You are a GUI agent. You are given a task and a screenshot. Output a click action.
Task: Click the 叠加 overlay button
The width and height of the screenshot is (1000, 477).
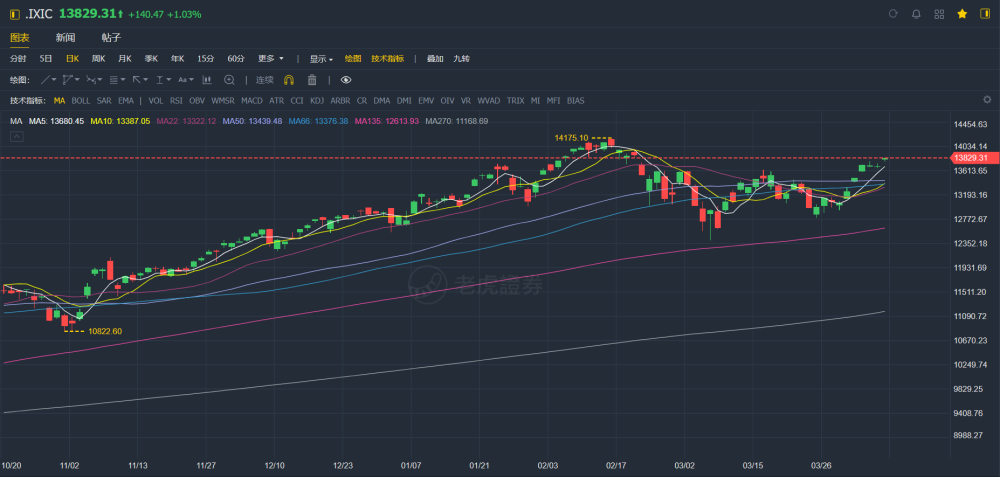coord(435,58)
